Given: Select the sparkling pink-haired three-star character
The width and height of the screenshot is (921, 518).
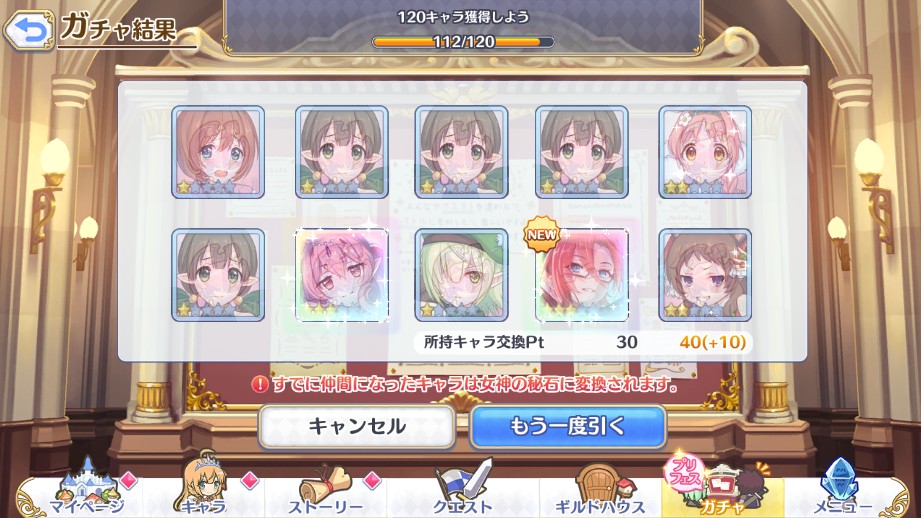Looking at the screenshot, I should point(341,275).
